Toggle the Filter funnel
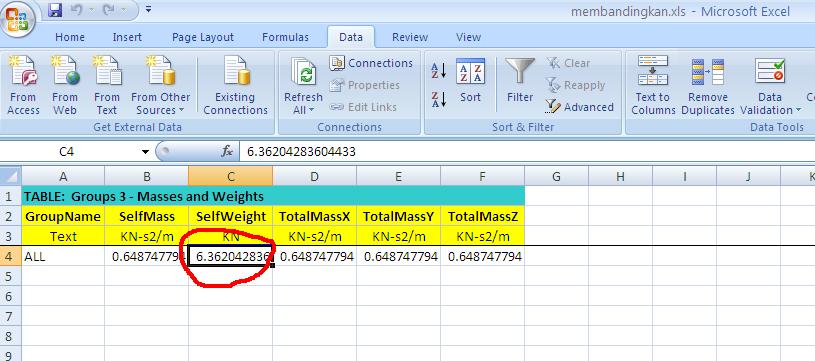815x361 pixels. (520, 81)
